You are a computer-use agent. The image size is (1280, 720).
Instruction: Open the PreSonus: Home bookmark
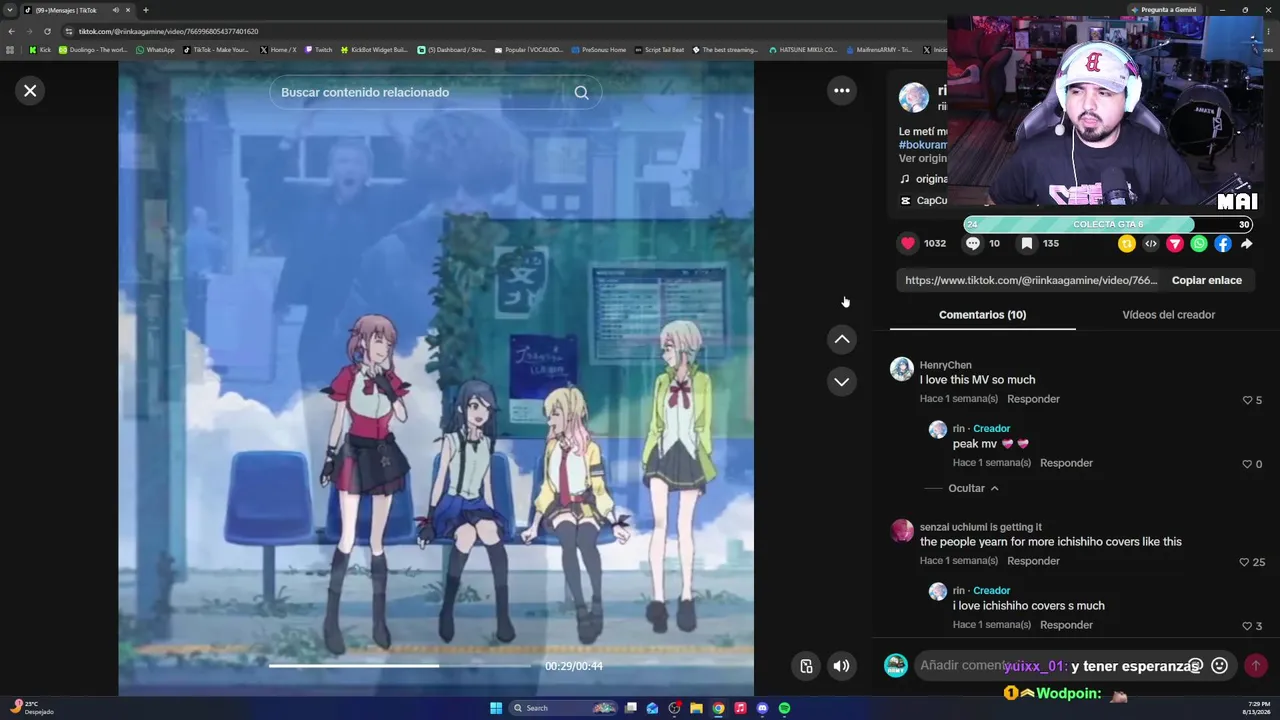[x=599, y=50]
